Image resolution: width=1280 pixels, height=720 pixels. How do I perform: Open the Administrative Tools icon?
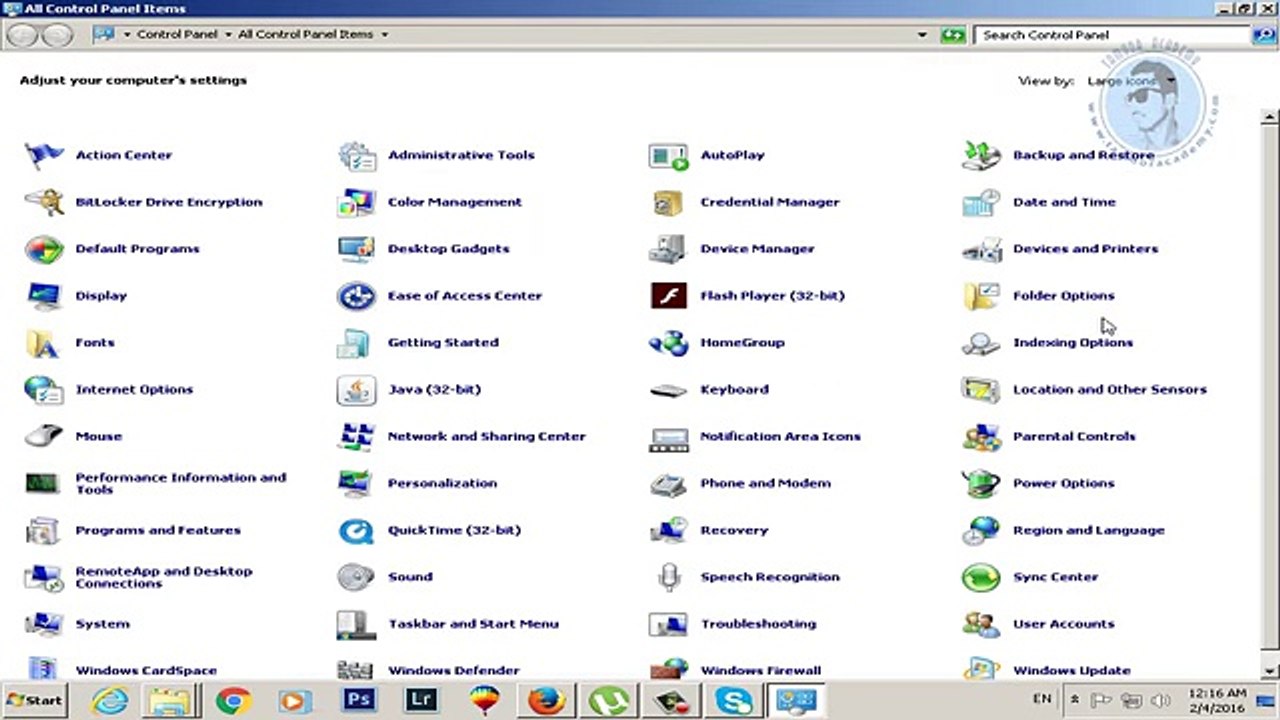(356, 155)
